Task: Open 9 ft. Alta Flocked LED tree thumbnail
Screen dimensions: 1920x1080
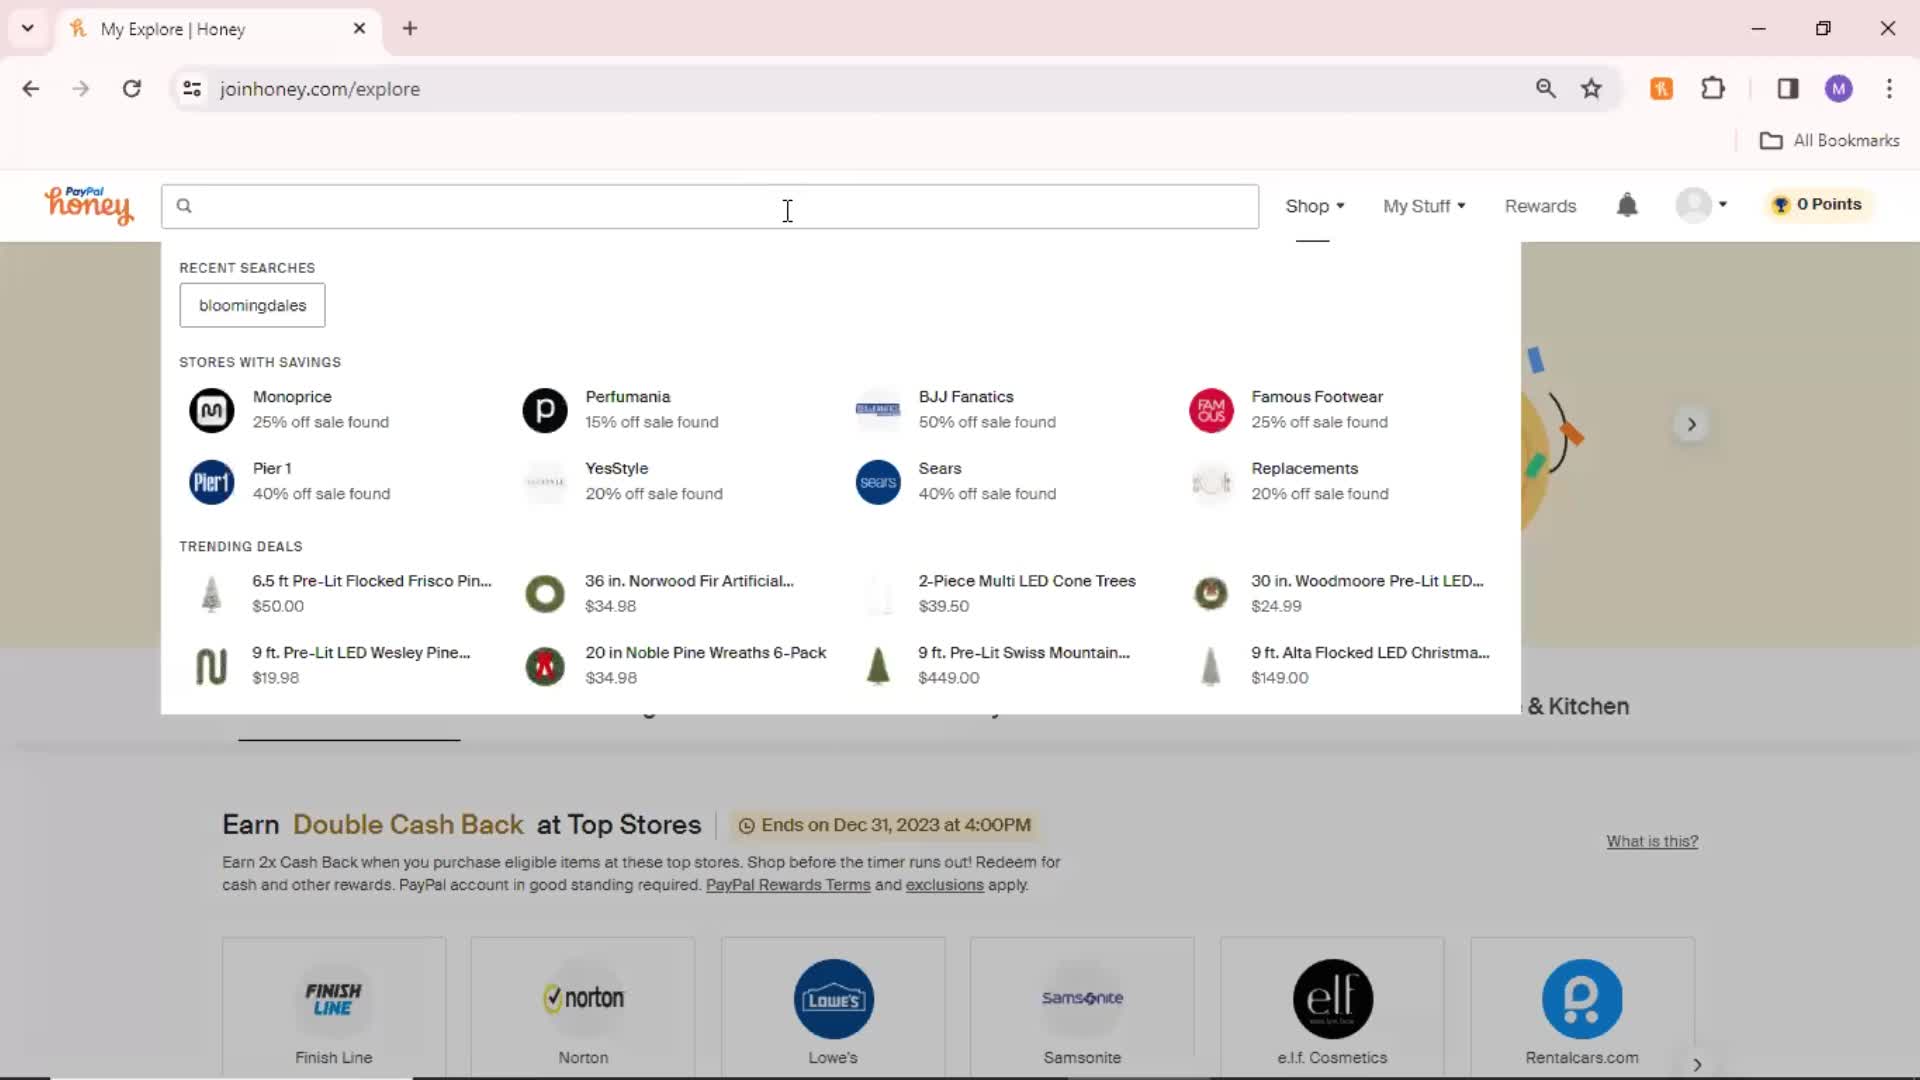Action: 1211,666
